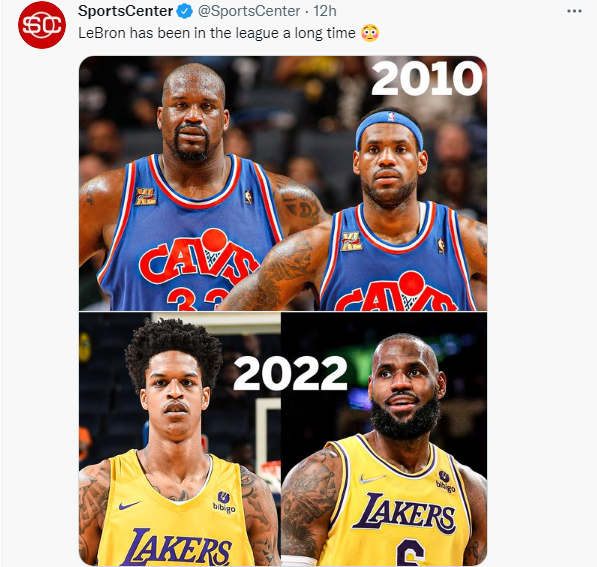597x567 pixels.
Task: Open the tweet via the 12h timestamp
Action: tap(325, 11)
